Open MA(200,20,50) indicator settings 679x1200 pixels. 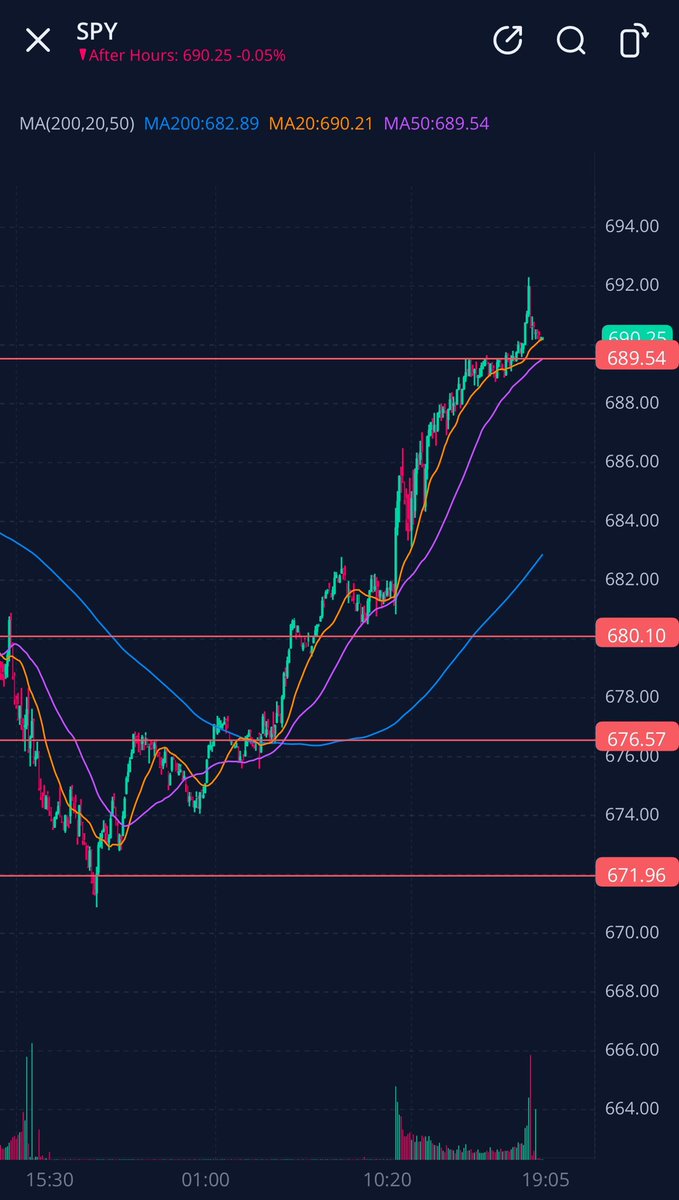[77, 124]
